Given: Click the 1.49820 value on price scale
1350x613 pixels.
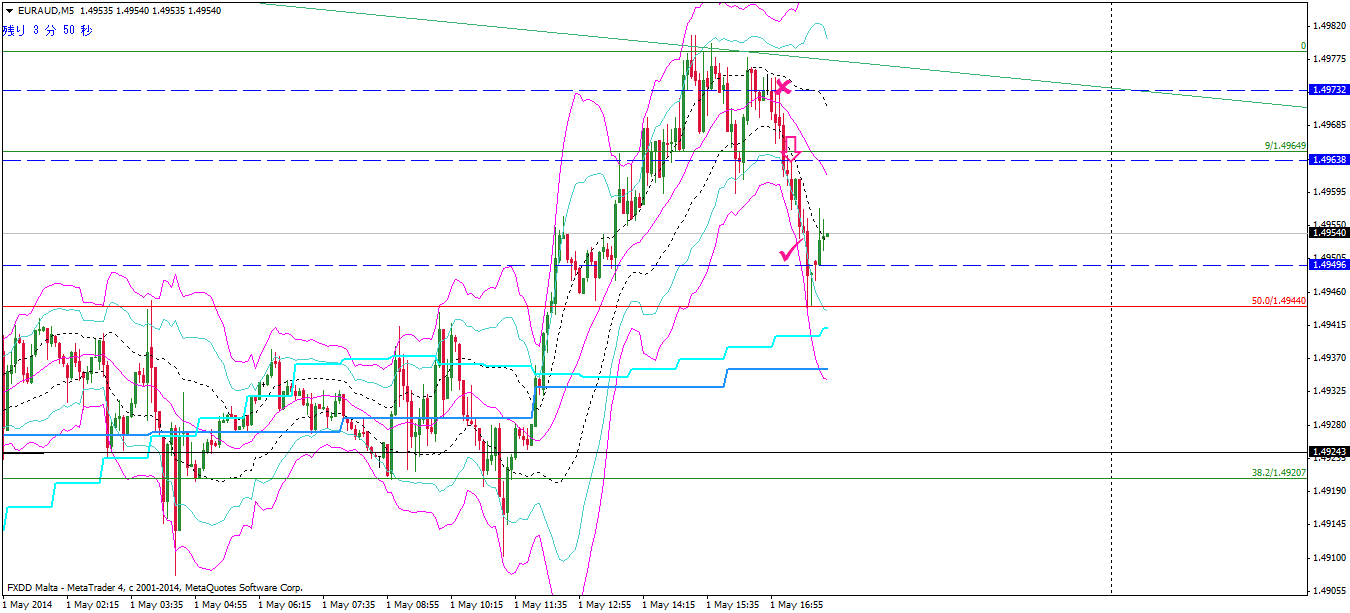Looking at the screenshot, I should (x=1332, y=25).
